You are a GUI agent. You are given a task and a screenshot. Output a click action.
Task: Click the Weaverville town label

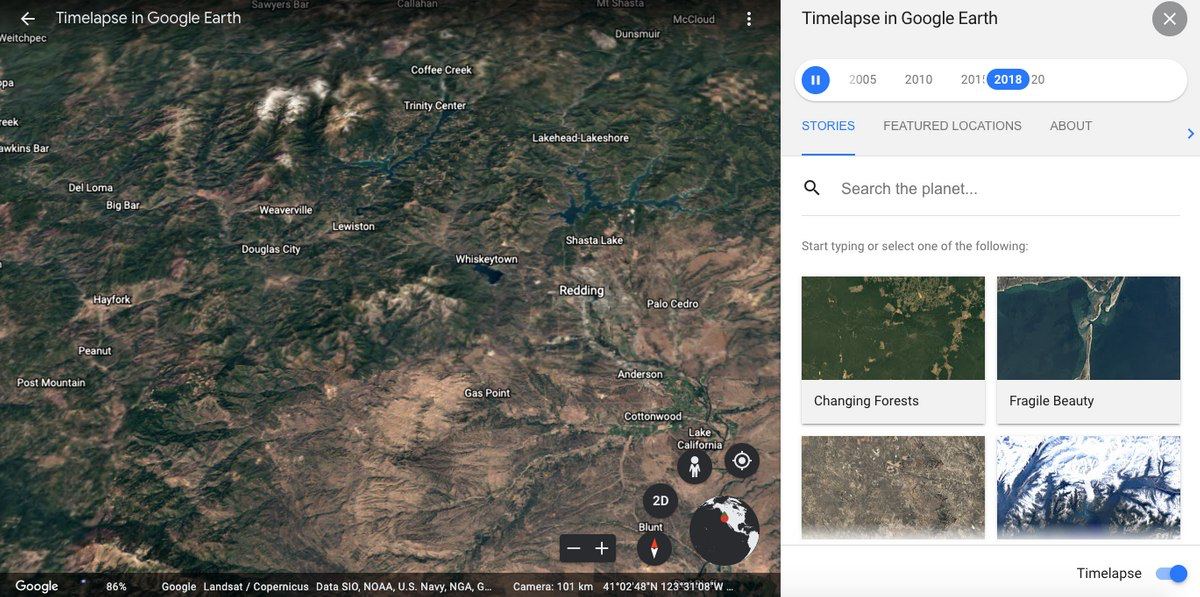coord(286,210)
